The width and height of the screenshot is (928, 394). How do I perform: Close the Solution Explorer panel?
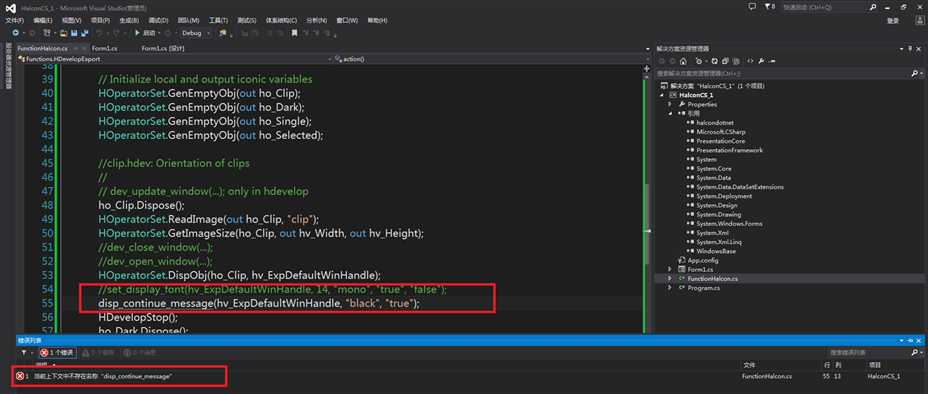[919, 49]
